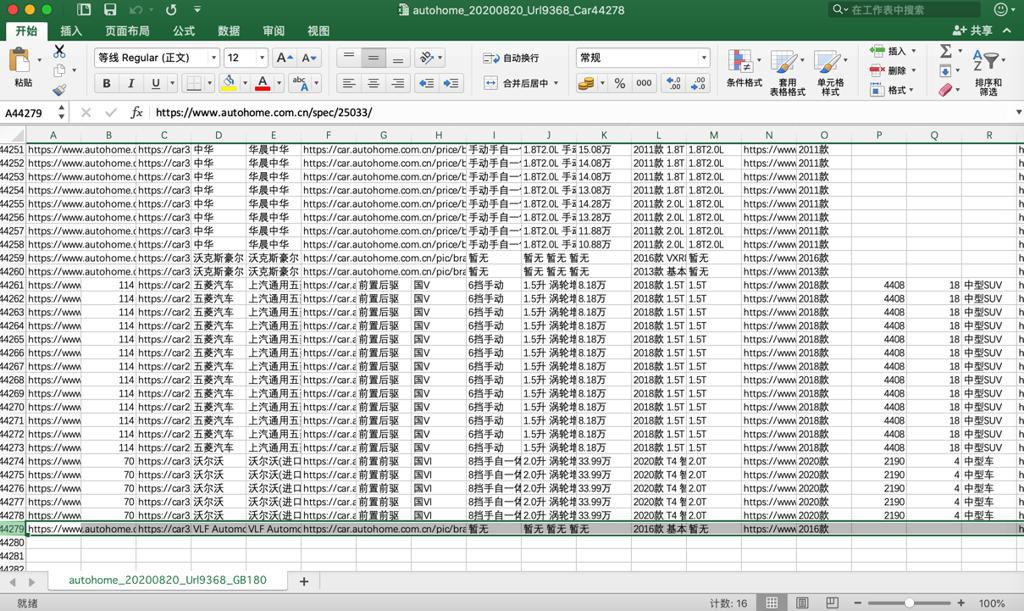Apply cell borders icon
1024x611 pixels.
click(194, 83)
